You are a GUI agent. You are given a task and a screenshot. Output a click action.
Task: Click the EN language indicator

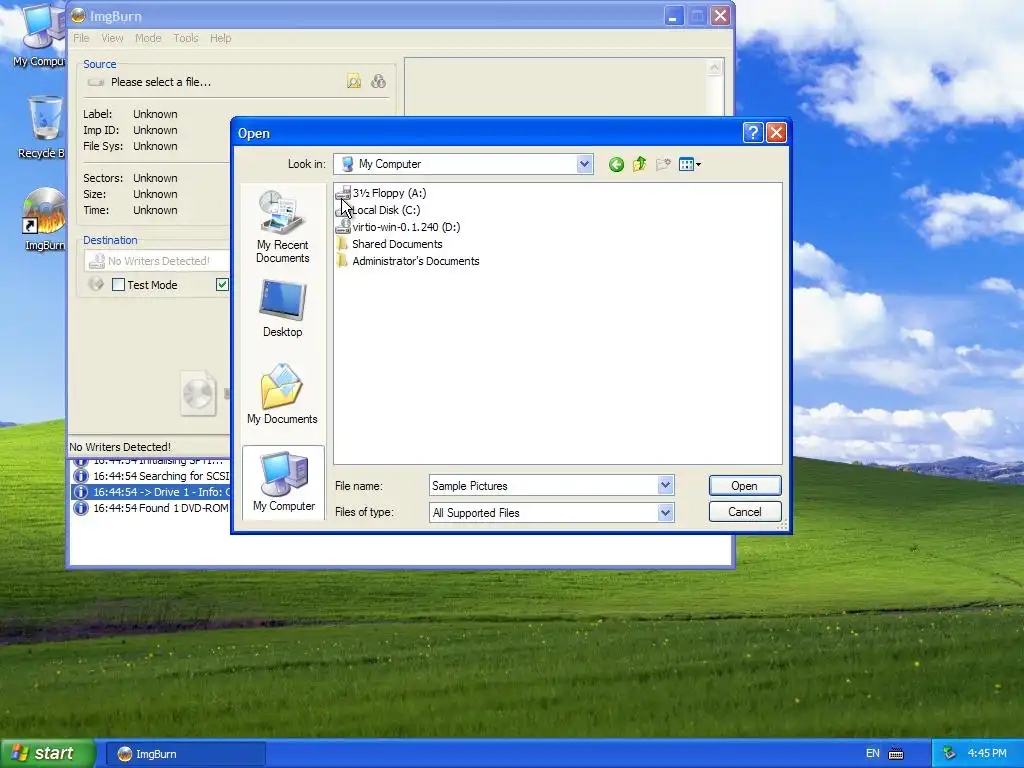pyautogui.click(x=872, y=753)
